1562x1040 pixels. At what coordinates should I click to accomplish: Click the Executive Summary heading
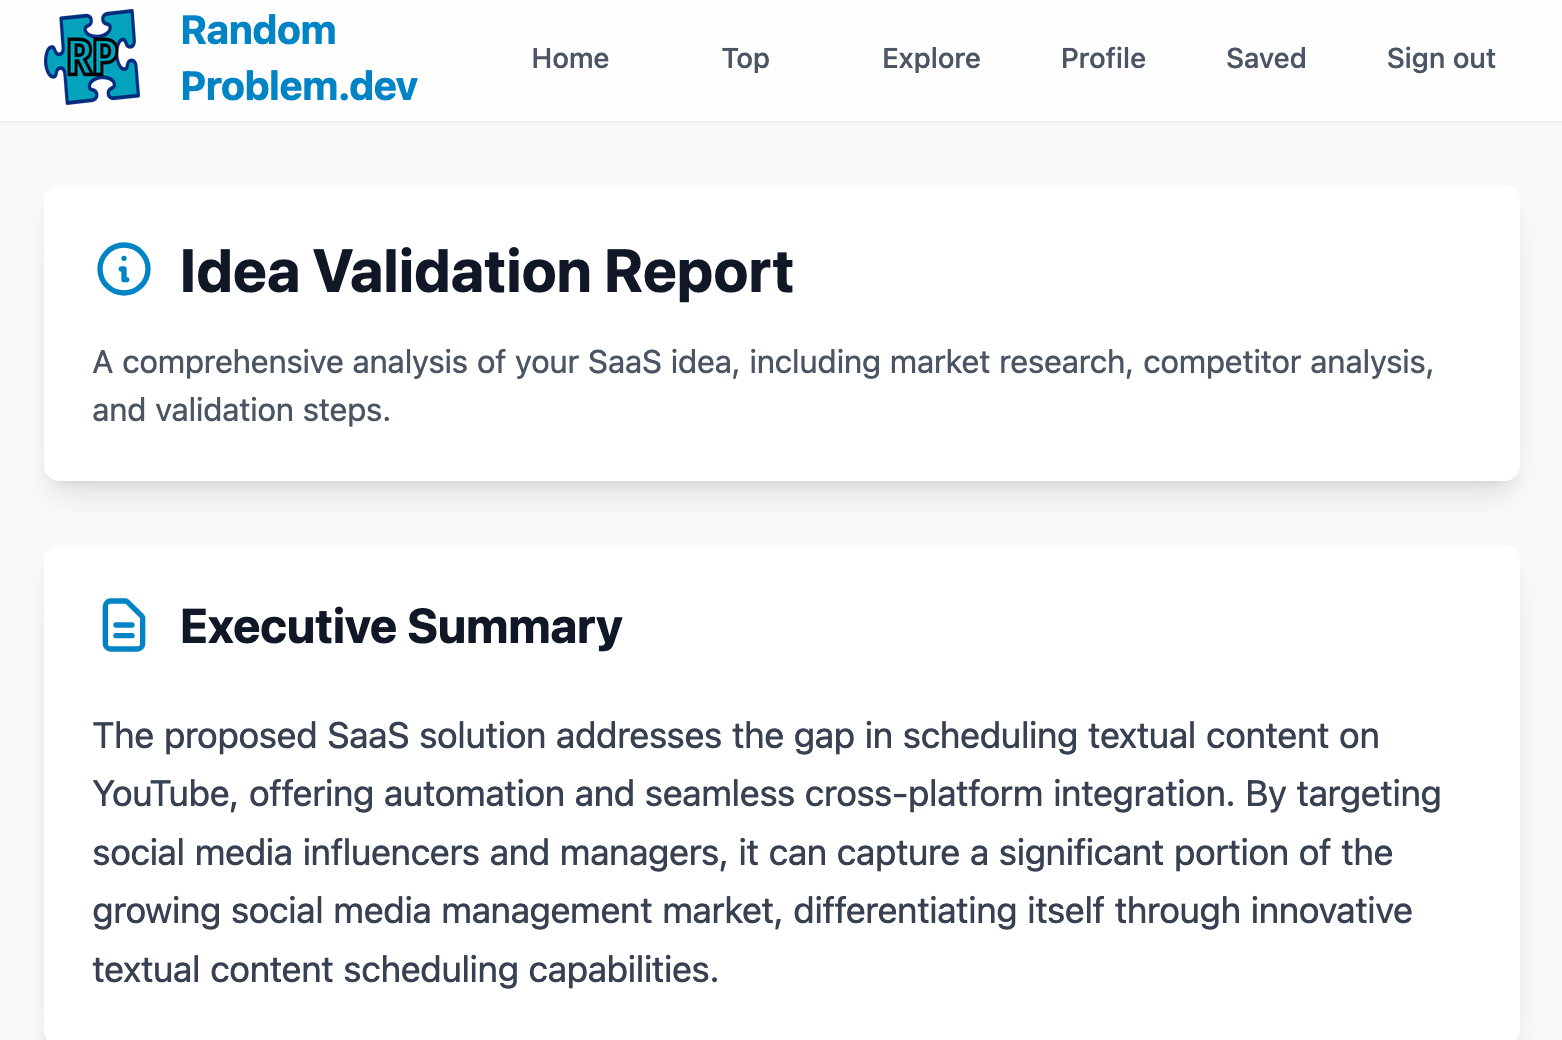coord(401,627)
